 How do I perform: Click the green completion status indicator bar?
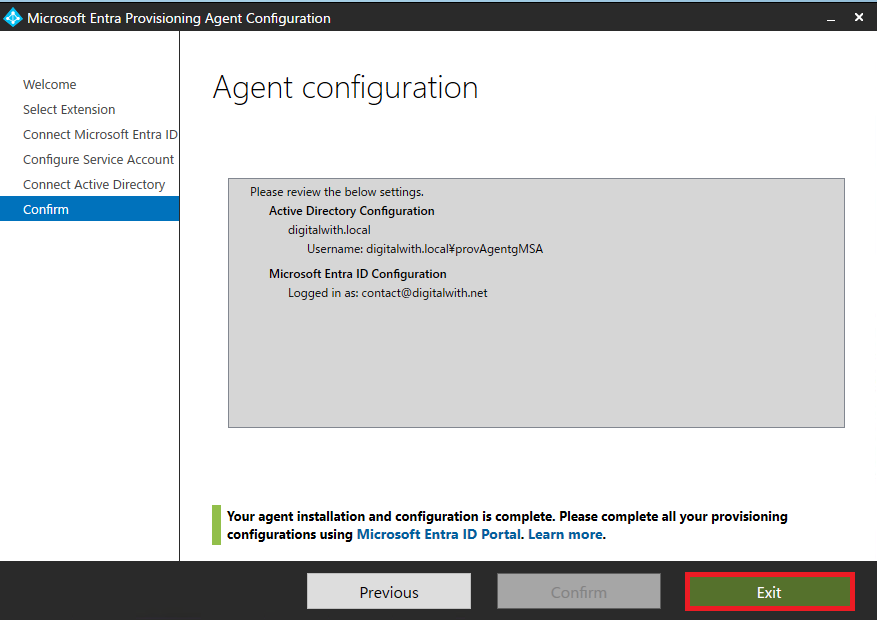coord(216,525)
